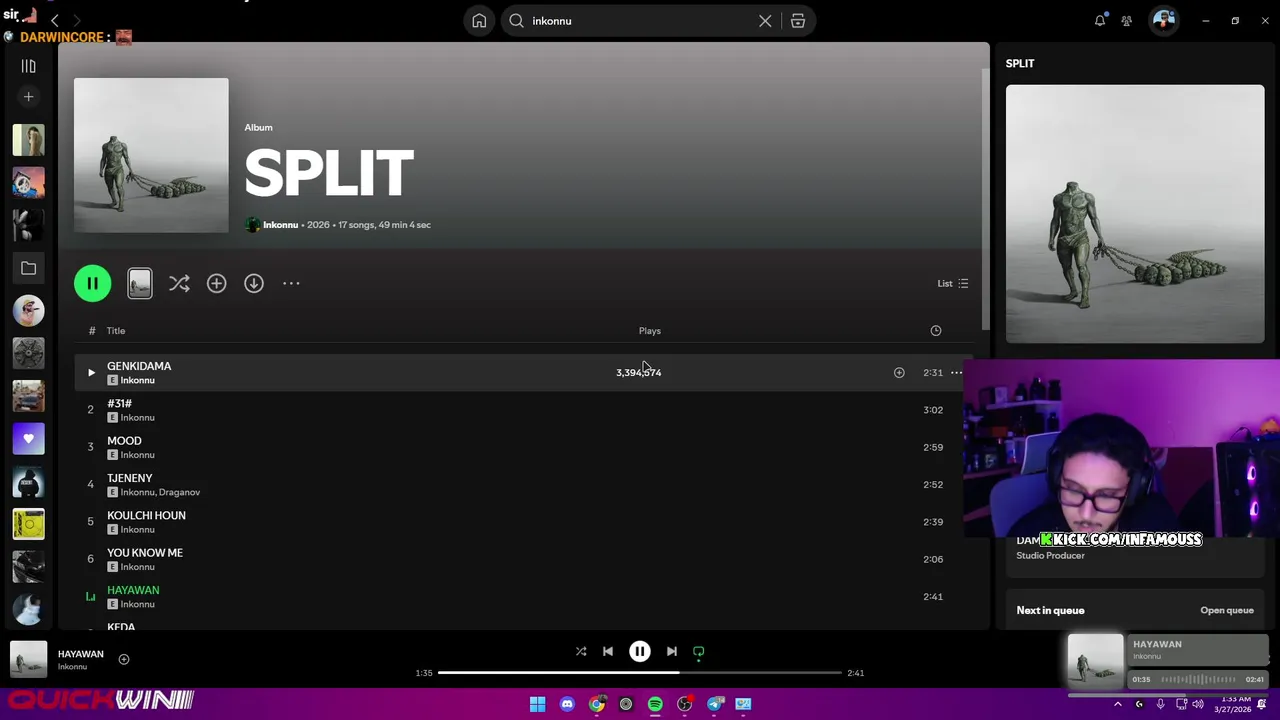Add GENKIDAMA to Liked Songs
This screenshot has width=1280, height=720.
coord(899,372)
